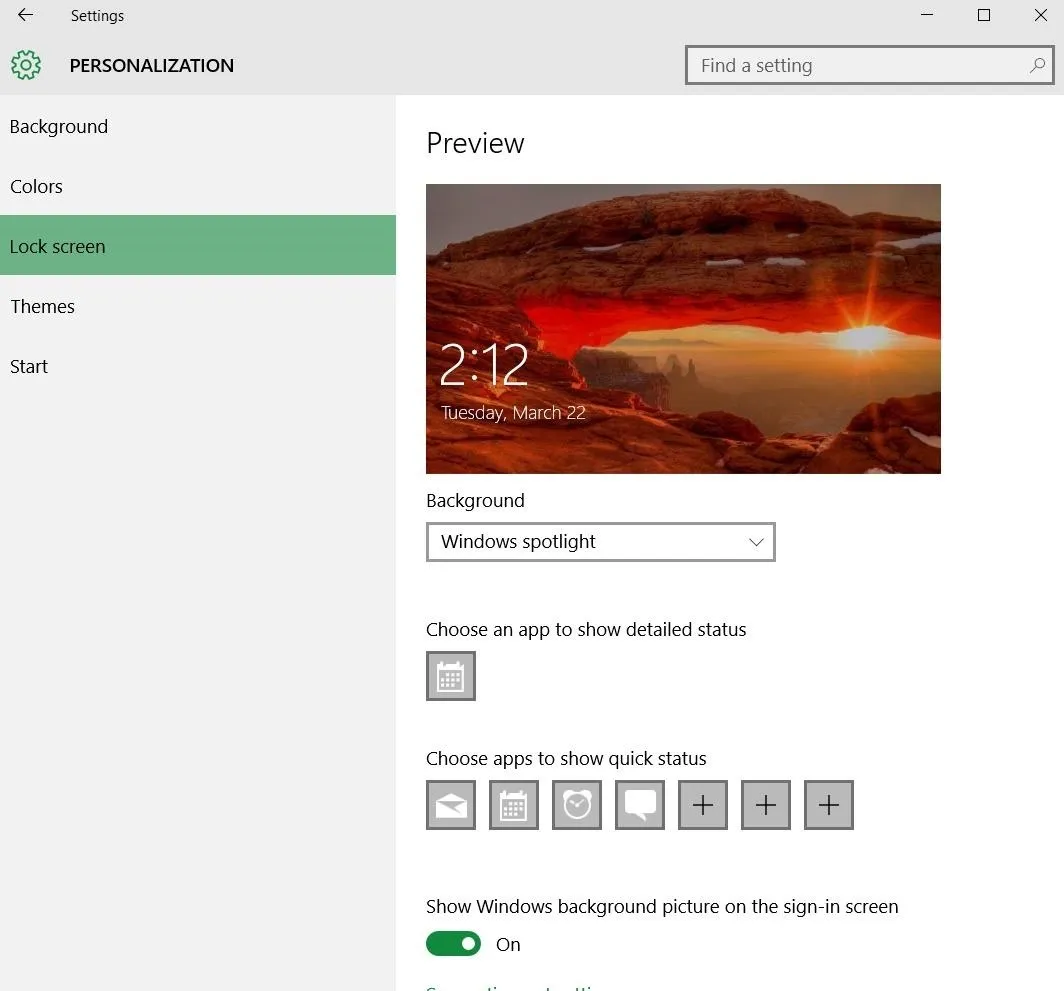Open the Themes section
This screenshot has width=1064, height=991.
[x=197, y=306]
